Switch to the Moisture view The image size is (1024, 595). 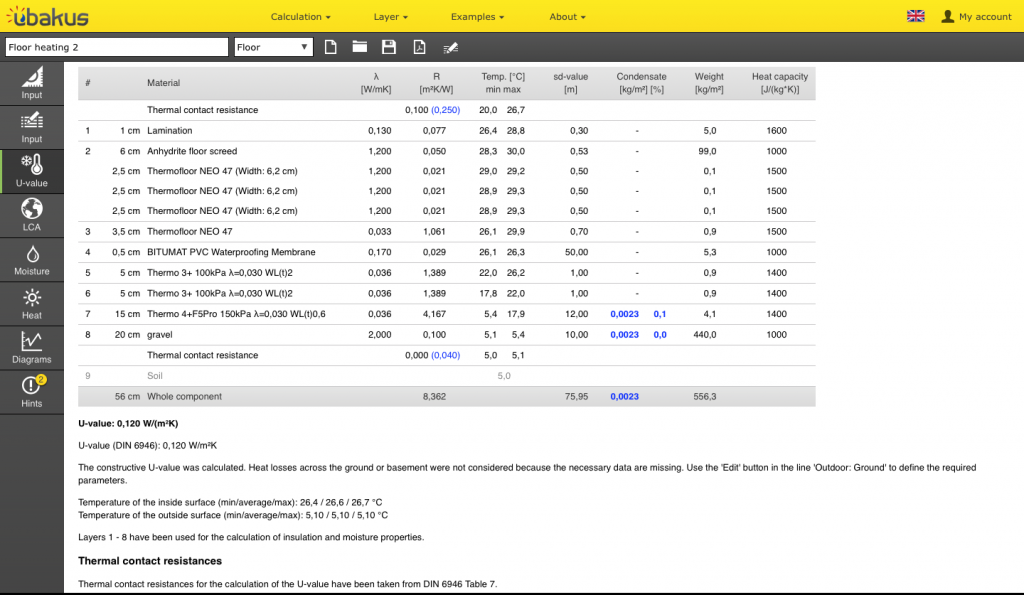[32, 259]
